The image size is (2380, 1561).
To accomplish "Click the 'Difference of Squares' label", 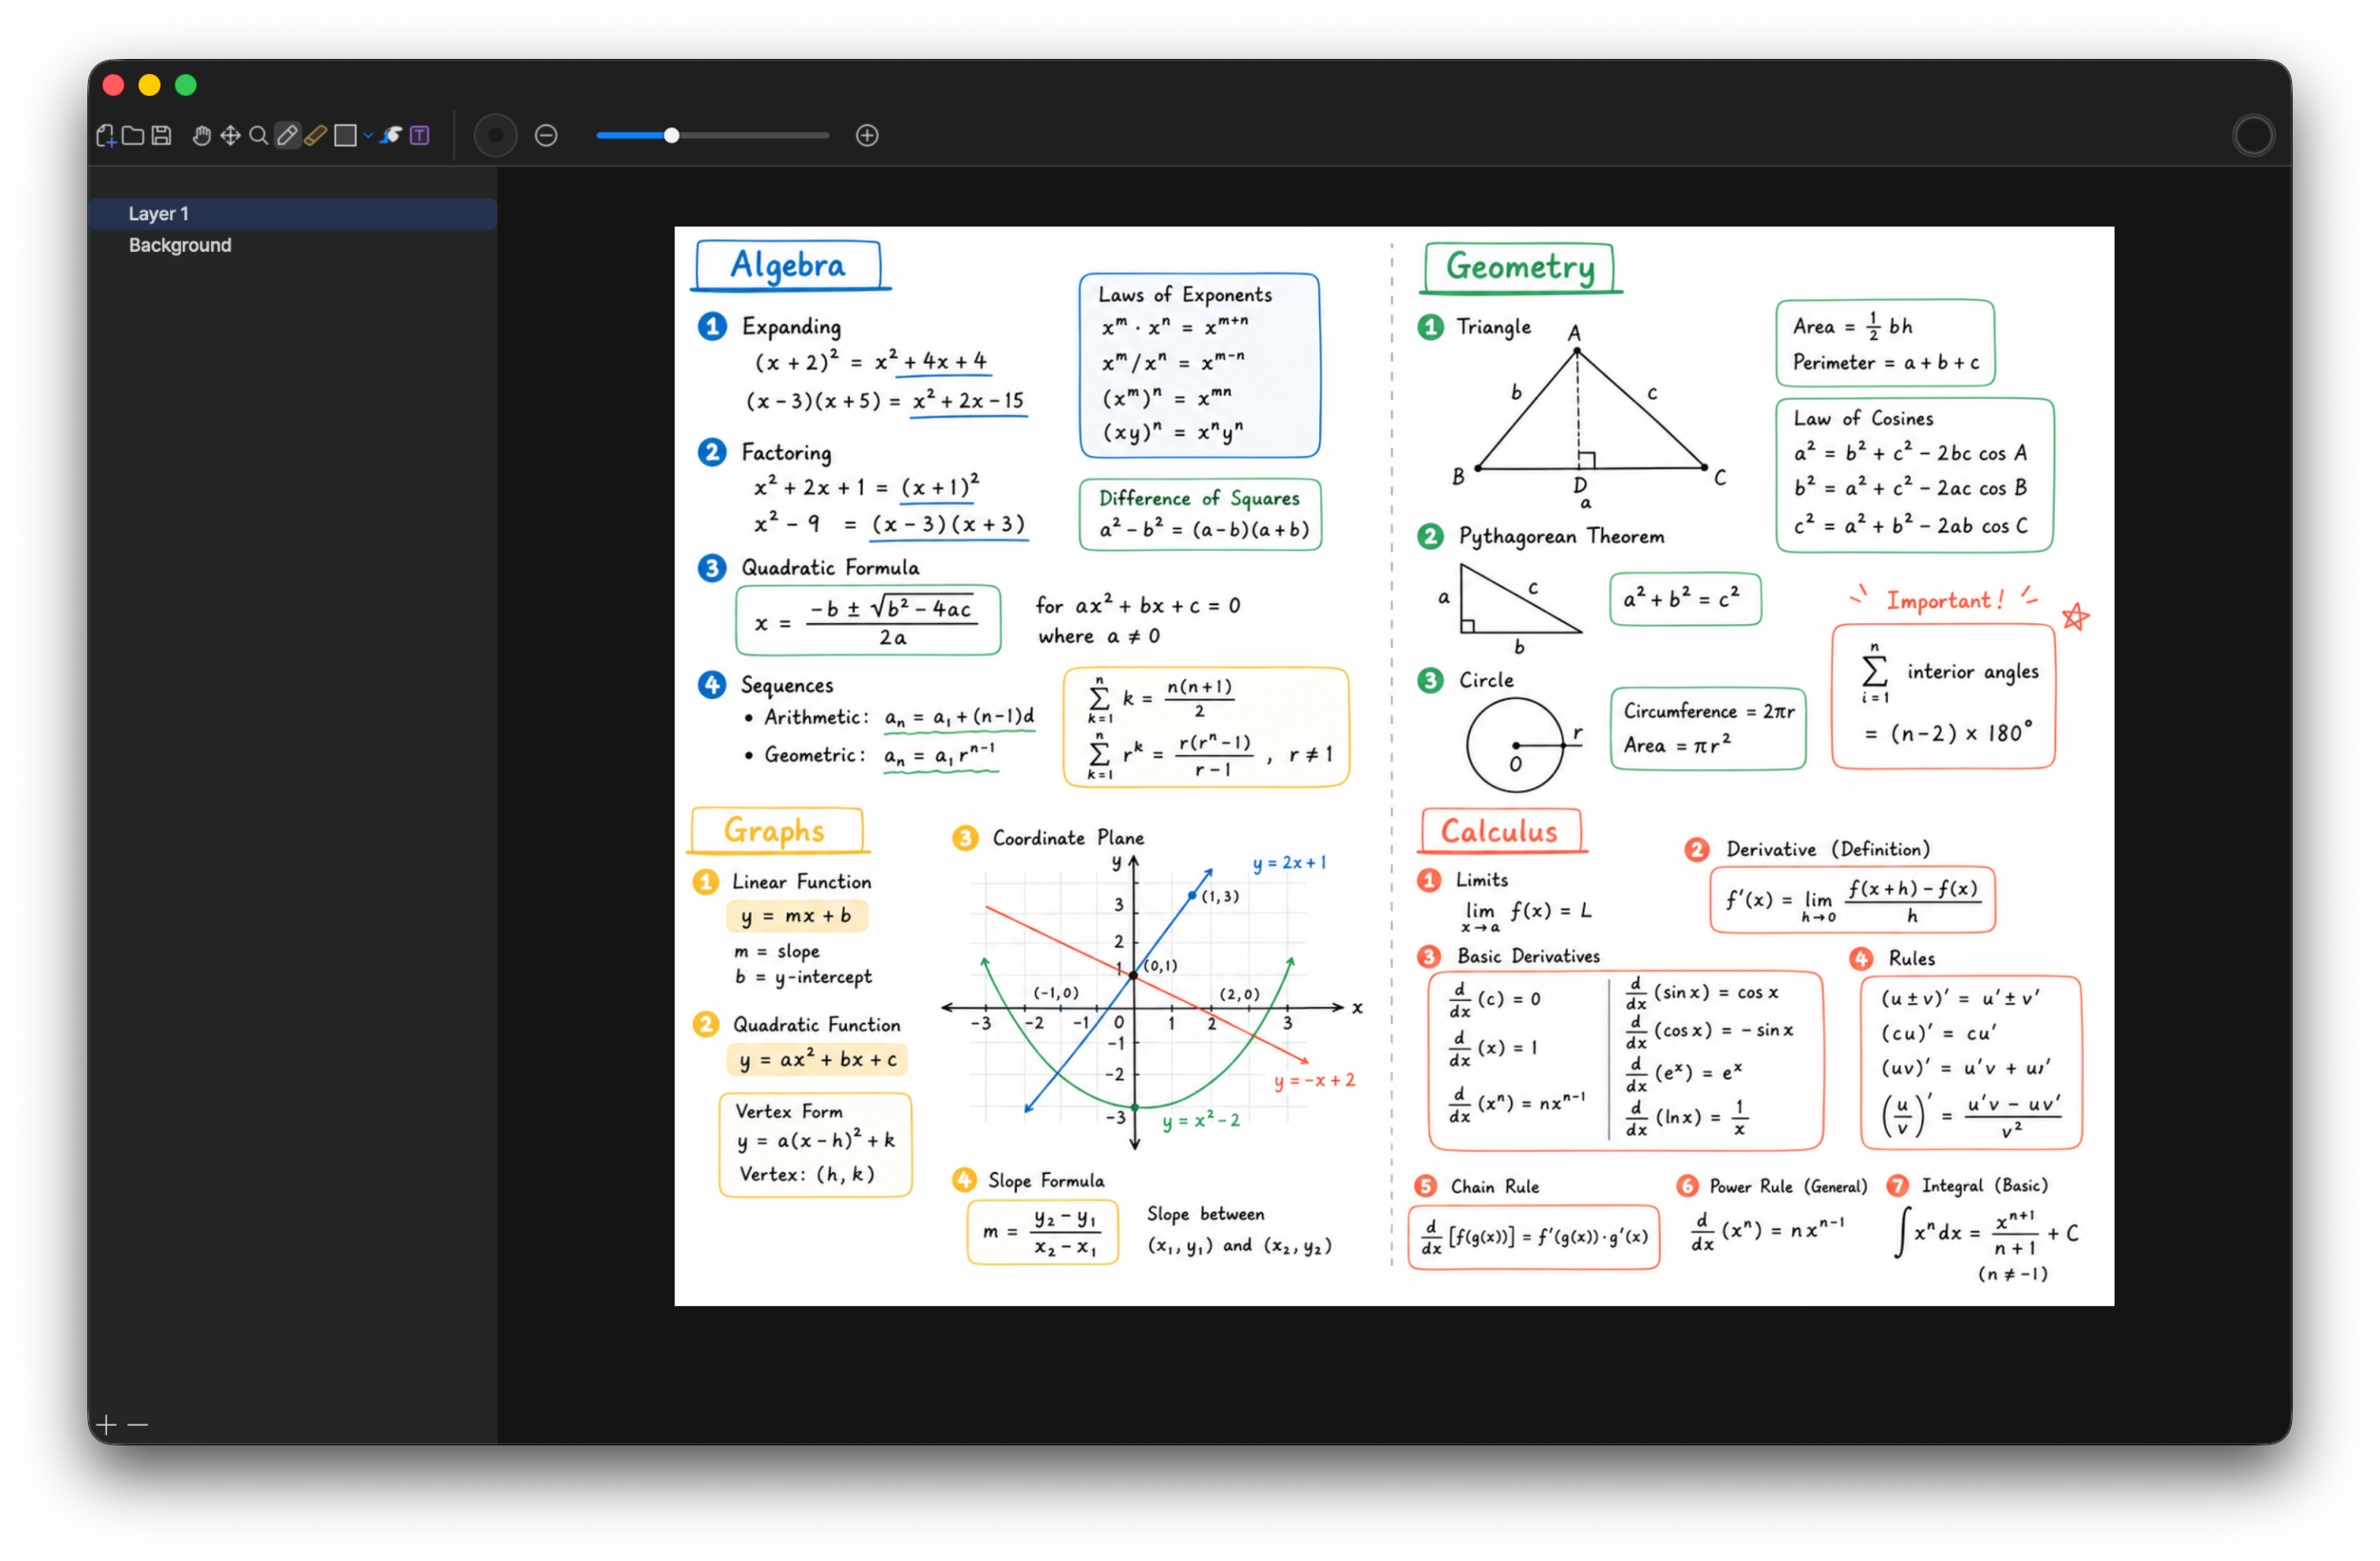I will [1199, 498].
